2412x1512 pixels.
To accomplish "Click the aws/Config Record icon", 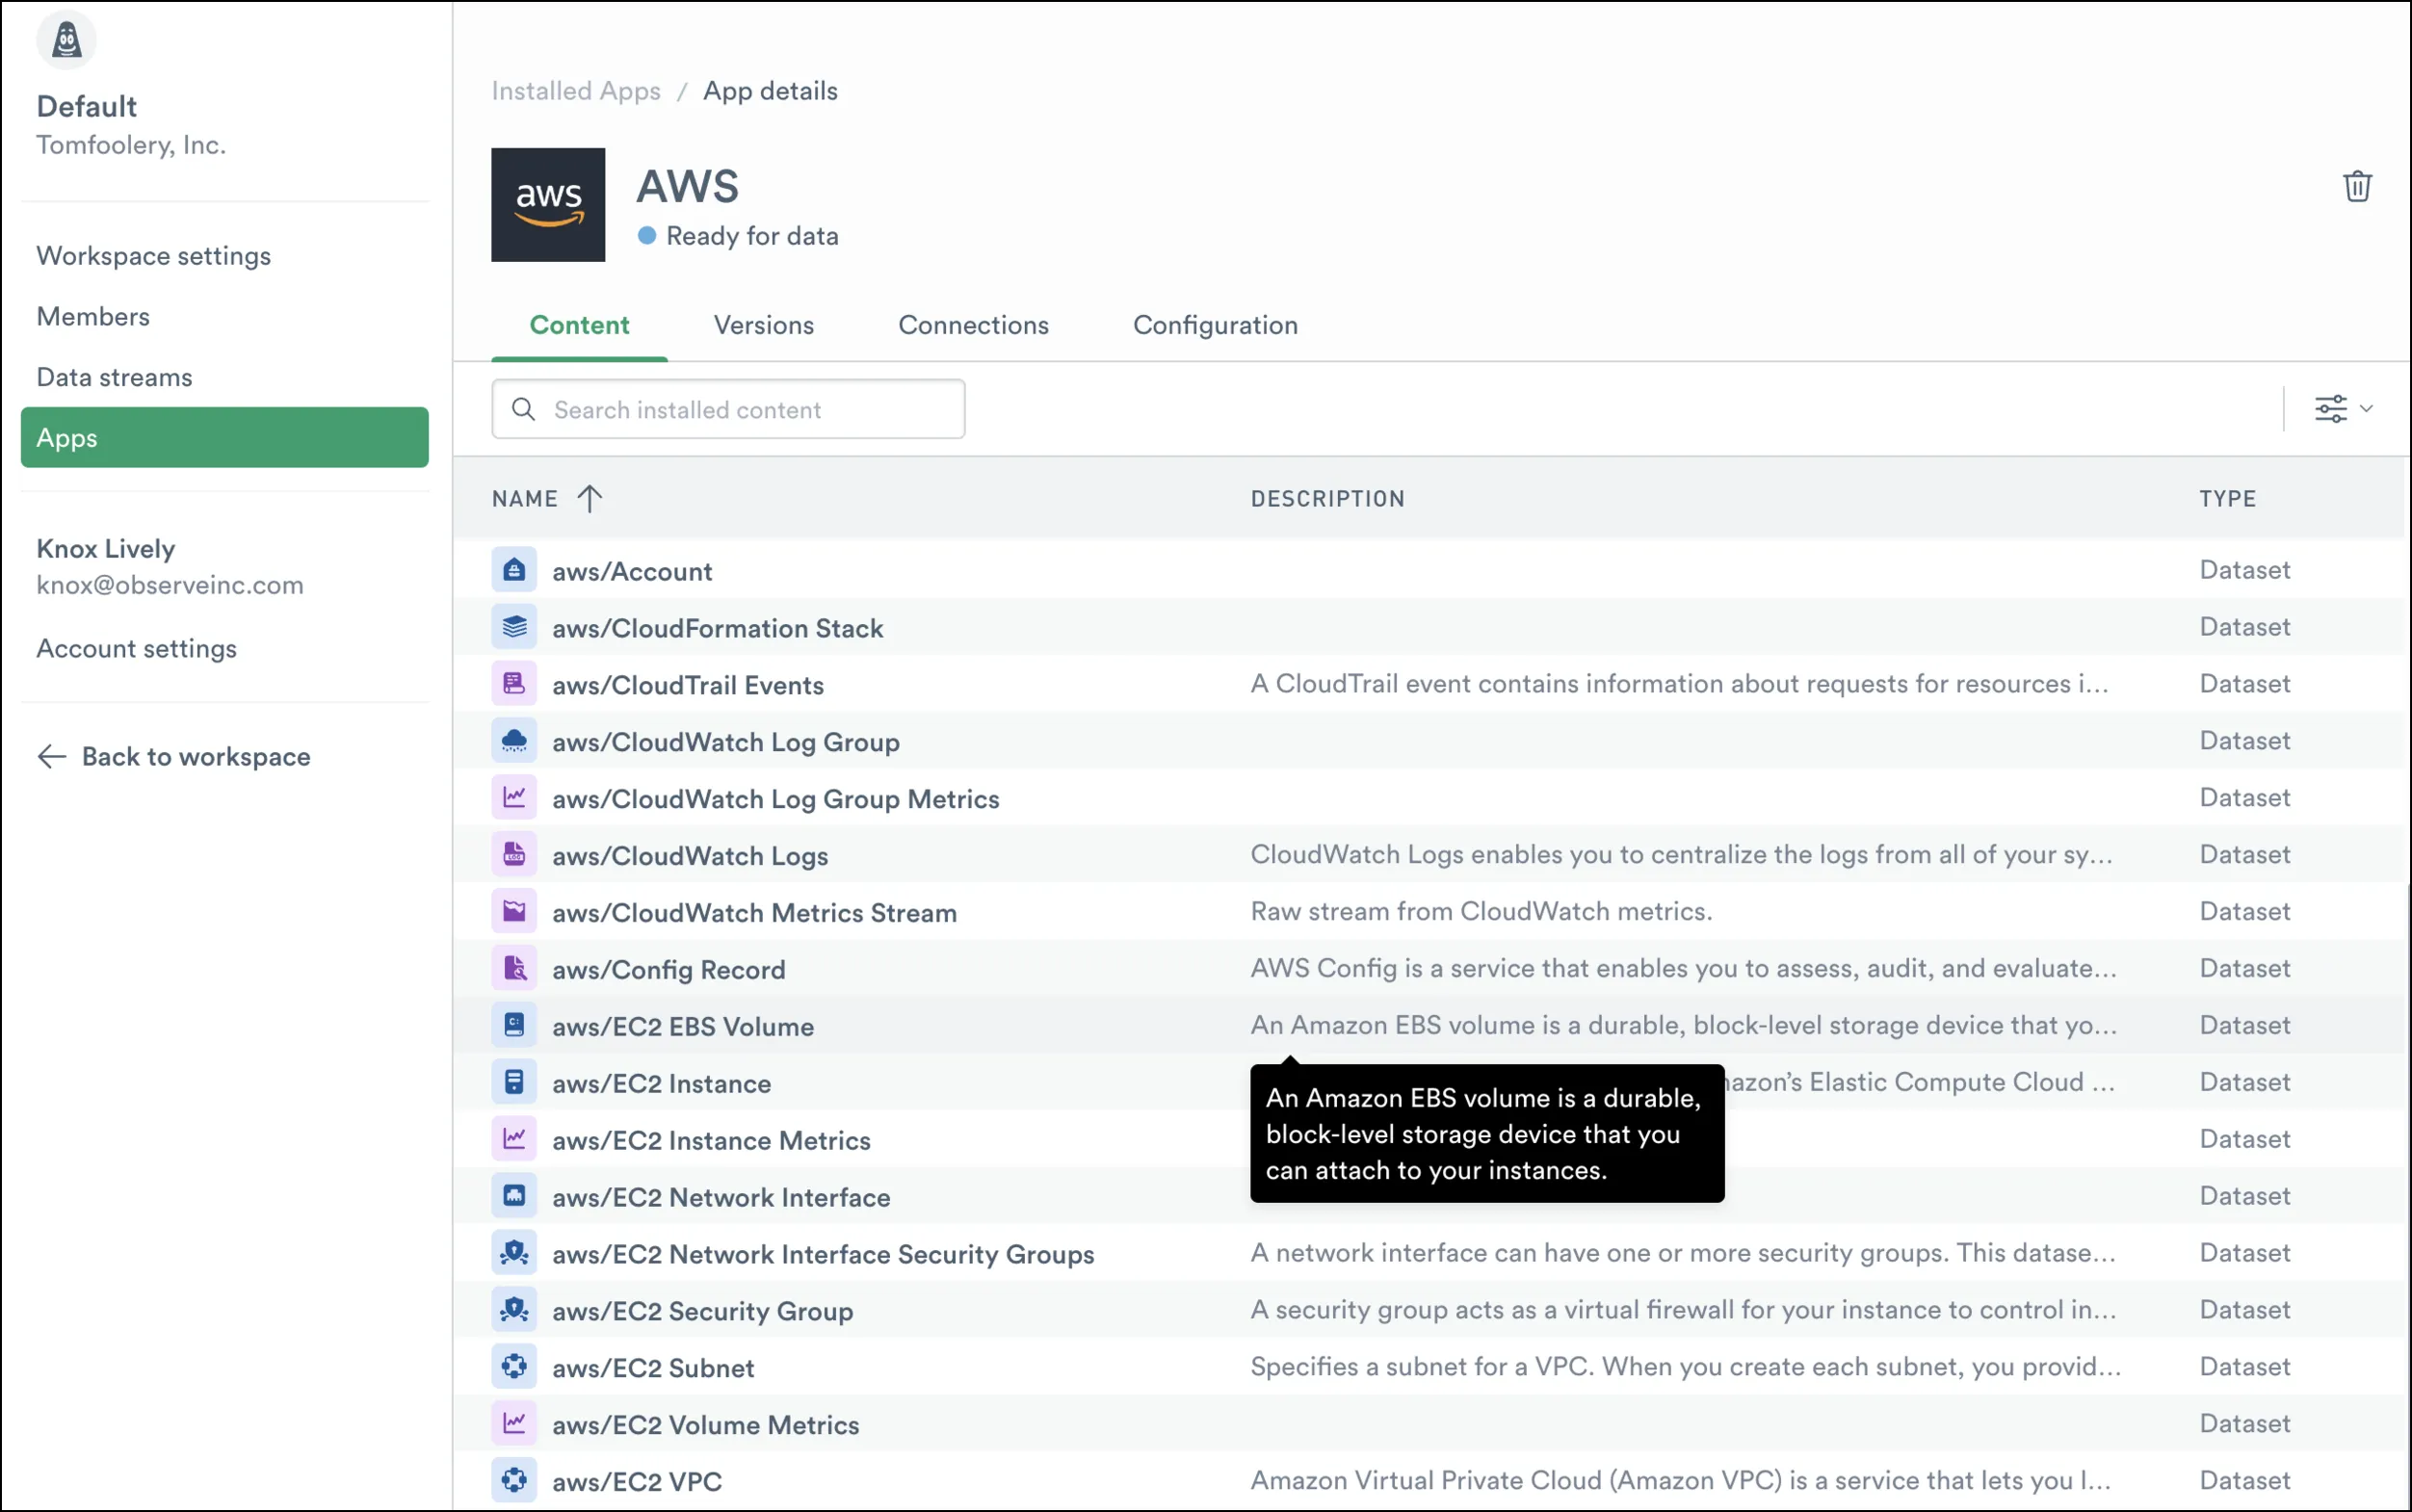I will pos(514,969).
